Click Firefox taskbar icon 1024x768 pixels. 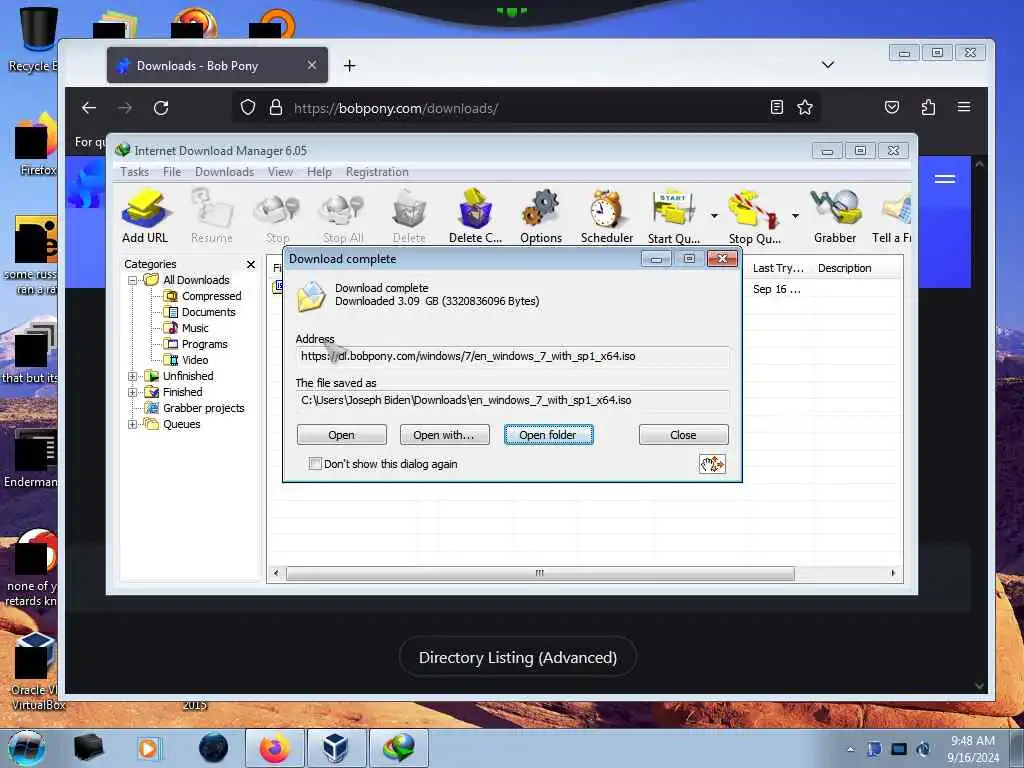click(274, 748)
